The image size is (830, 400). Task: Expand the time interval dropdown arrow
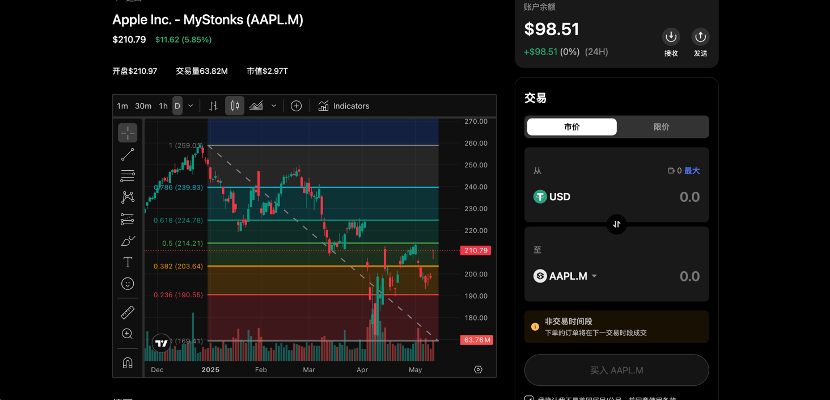[191, 106]
